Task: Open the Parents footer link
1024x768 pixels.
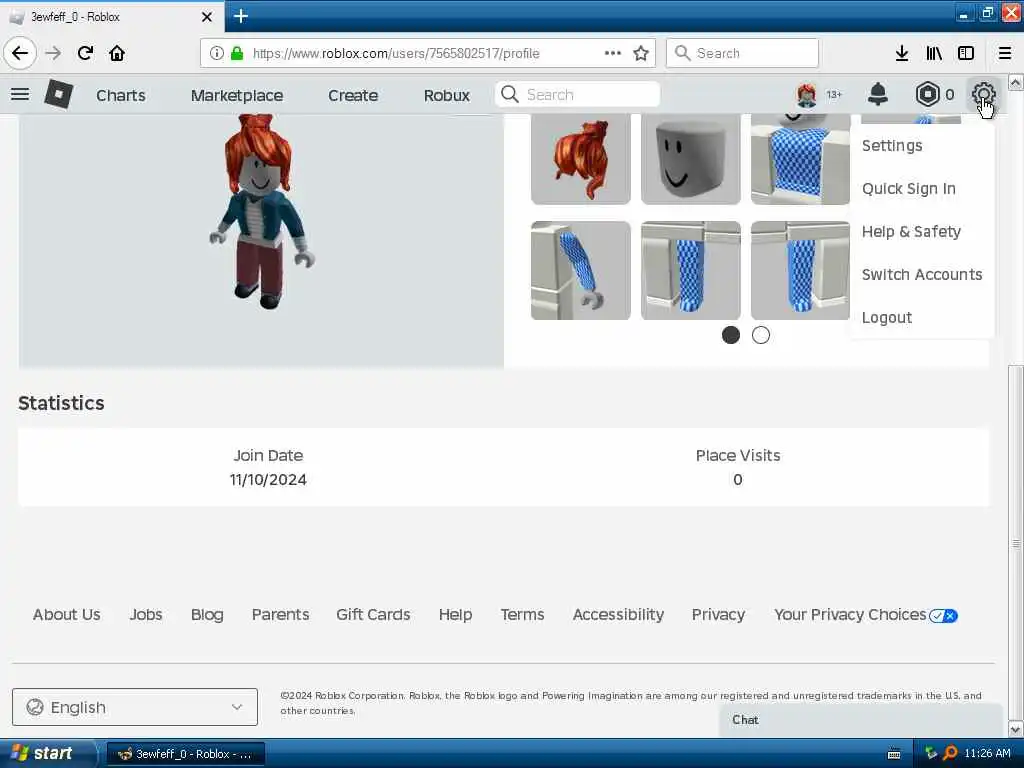Action: (x=280, y=615)
